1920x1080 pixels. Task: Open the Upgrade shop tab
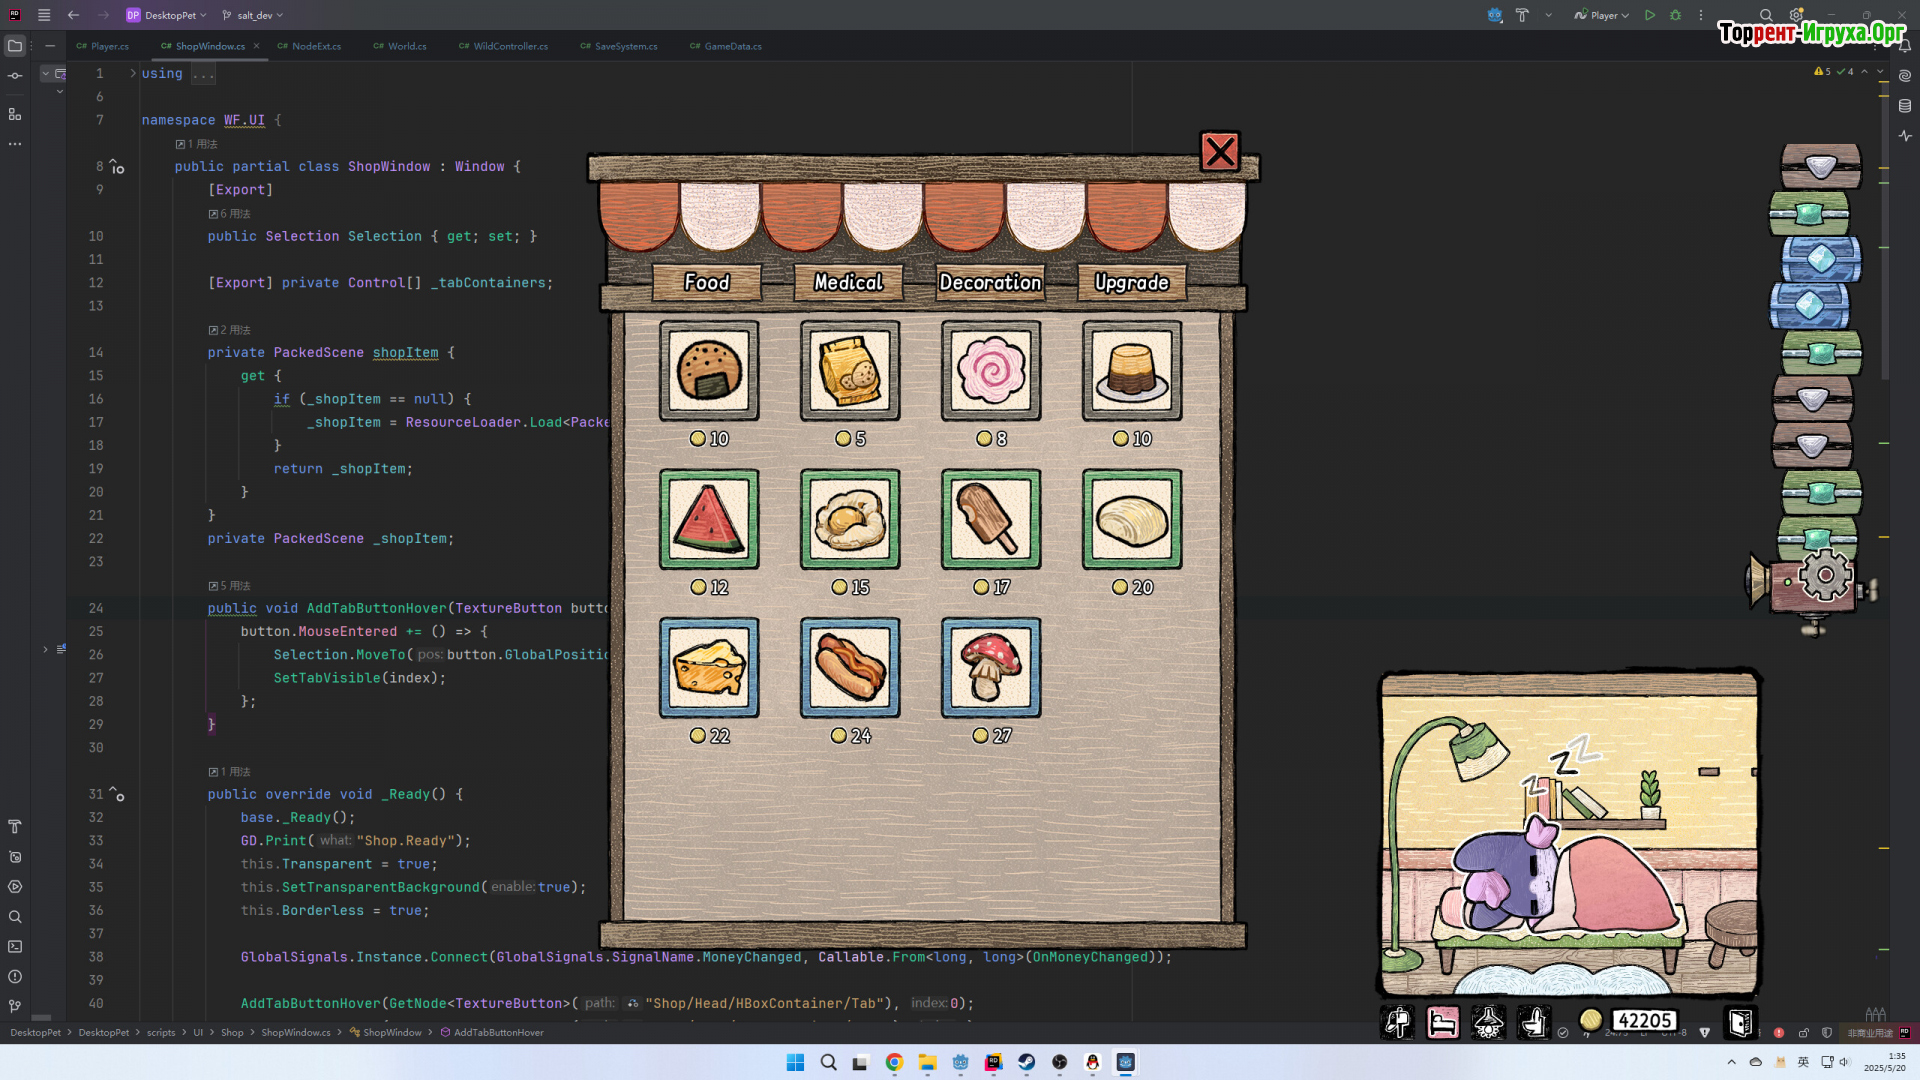point(1131,283)
